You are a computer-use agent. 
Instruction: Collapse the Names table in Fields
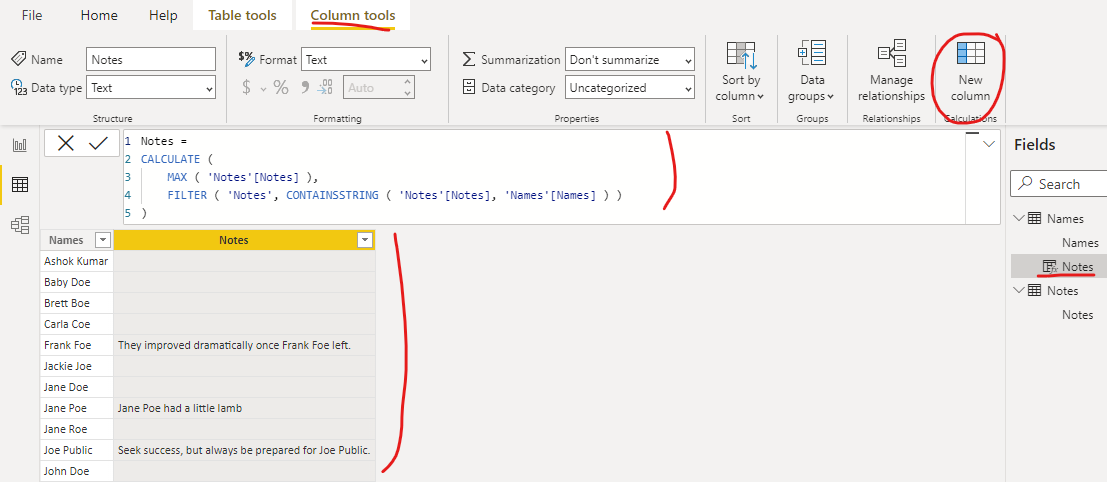pos(1019,219)
